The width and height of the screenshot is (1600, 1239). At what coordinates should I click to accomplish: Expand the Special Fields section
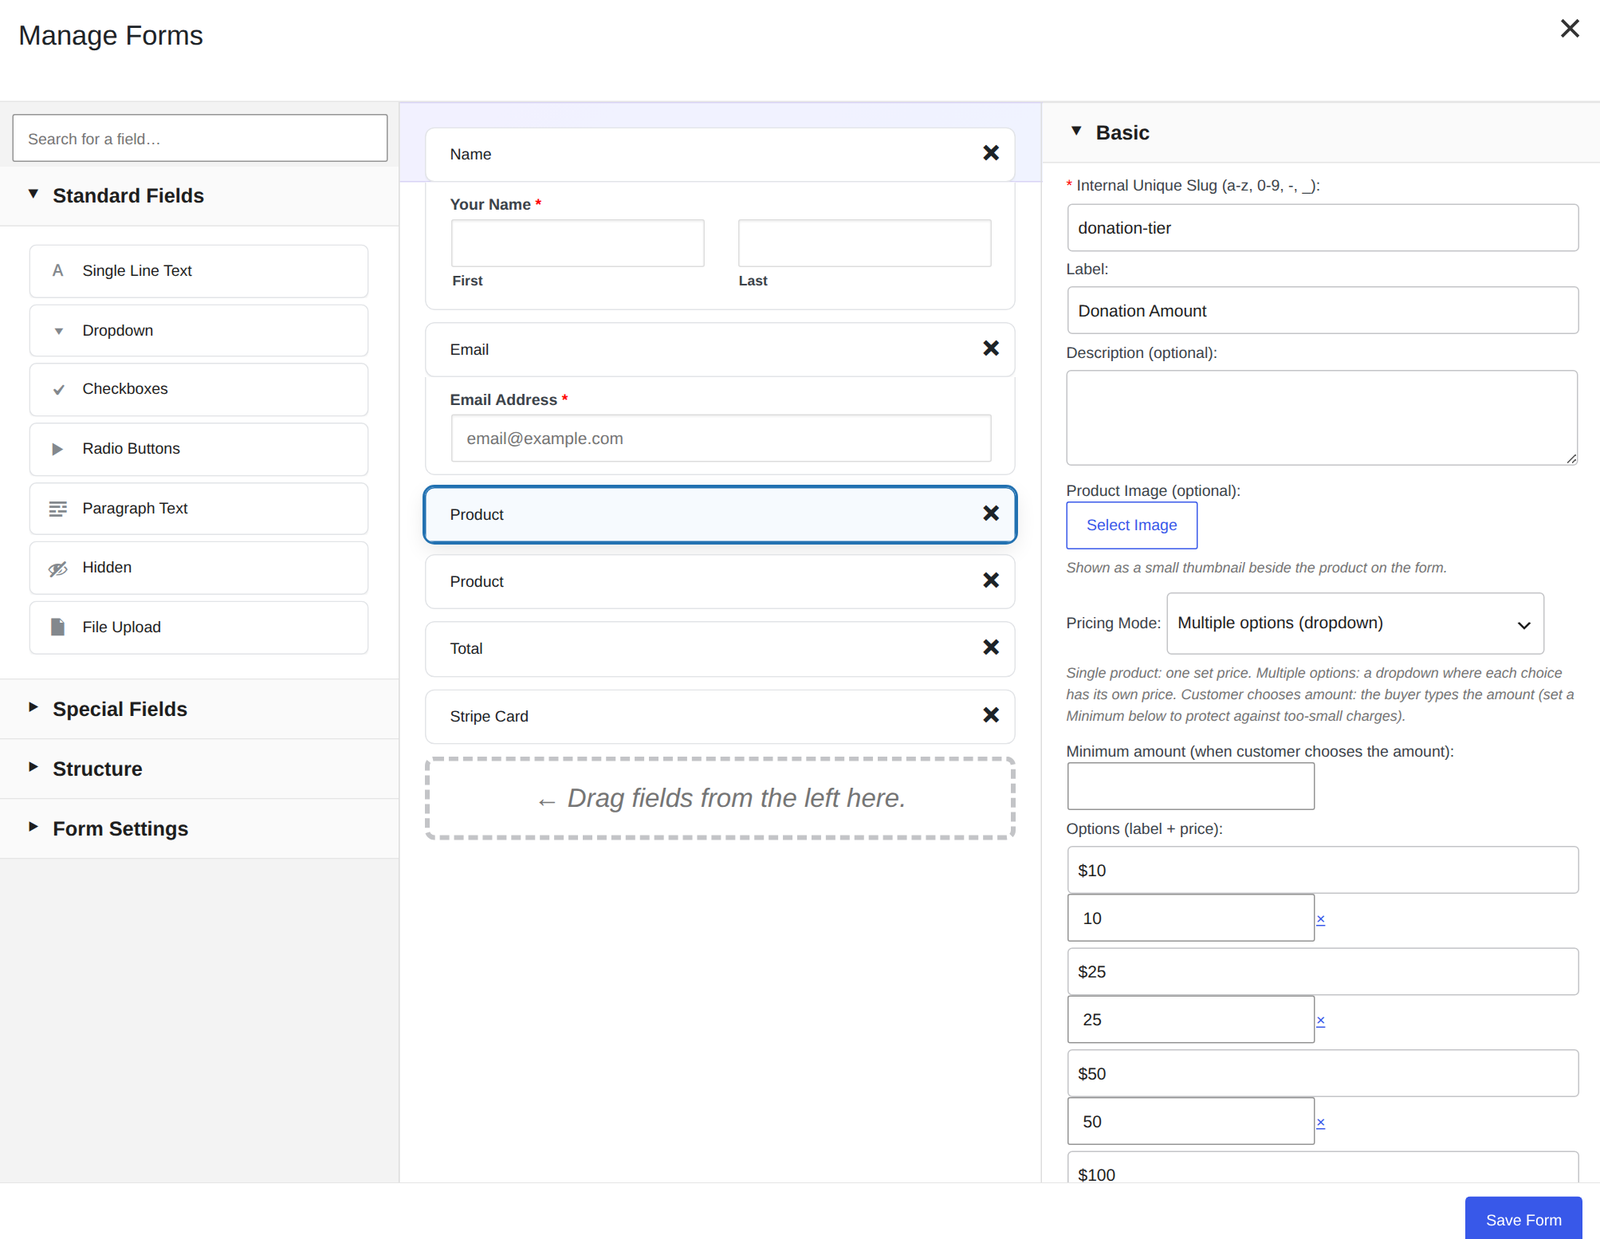199,709
